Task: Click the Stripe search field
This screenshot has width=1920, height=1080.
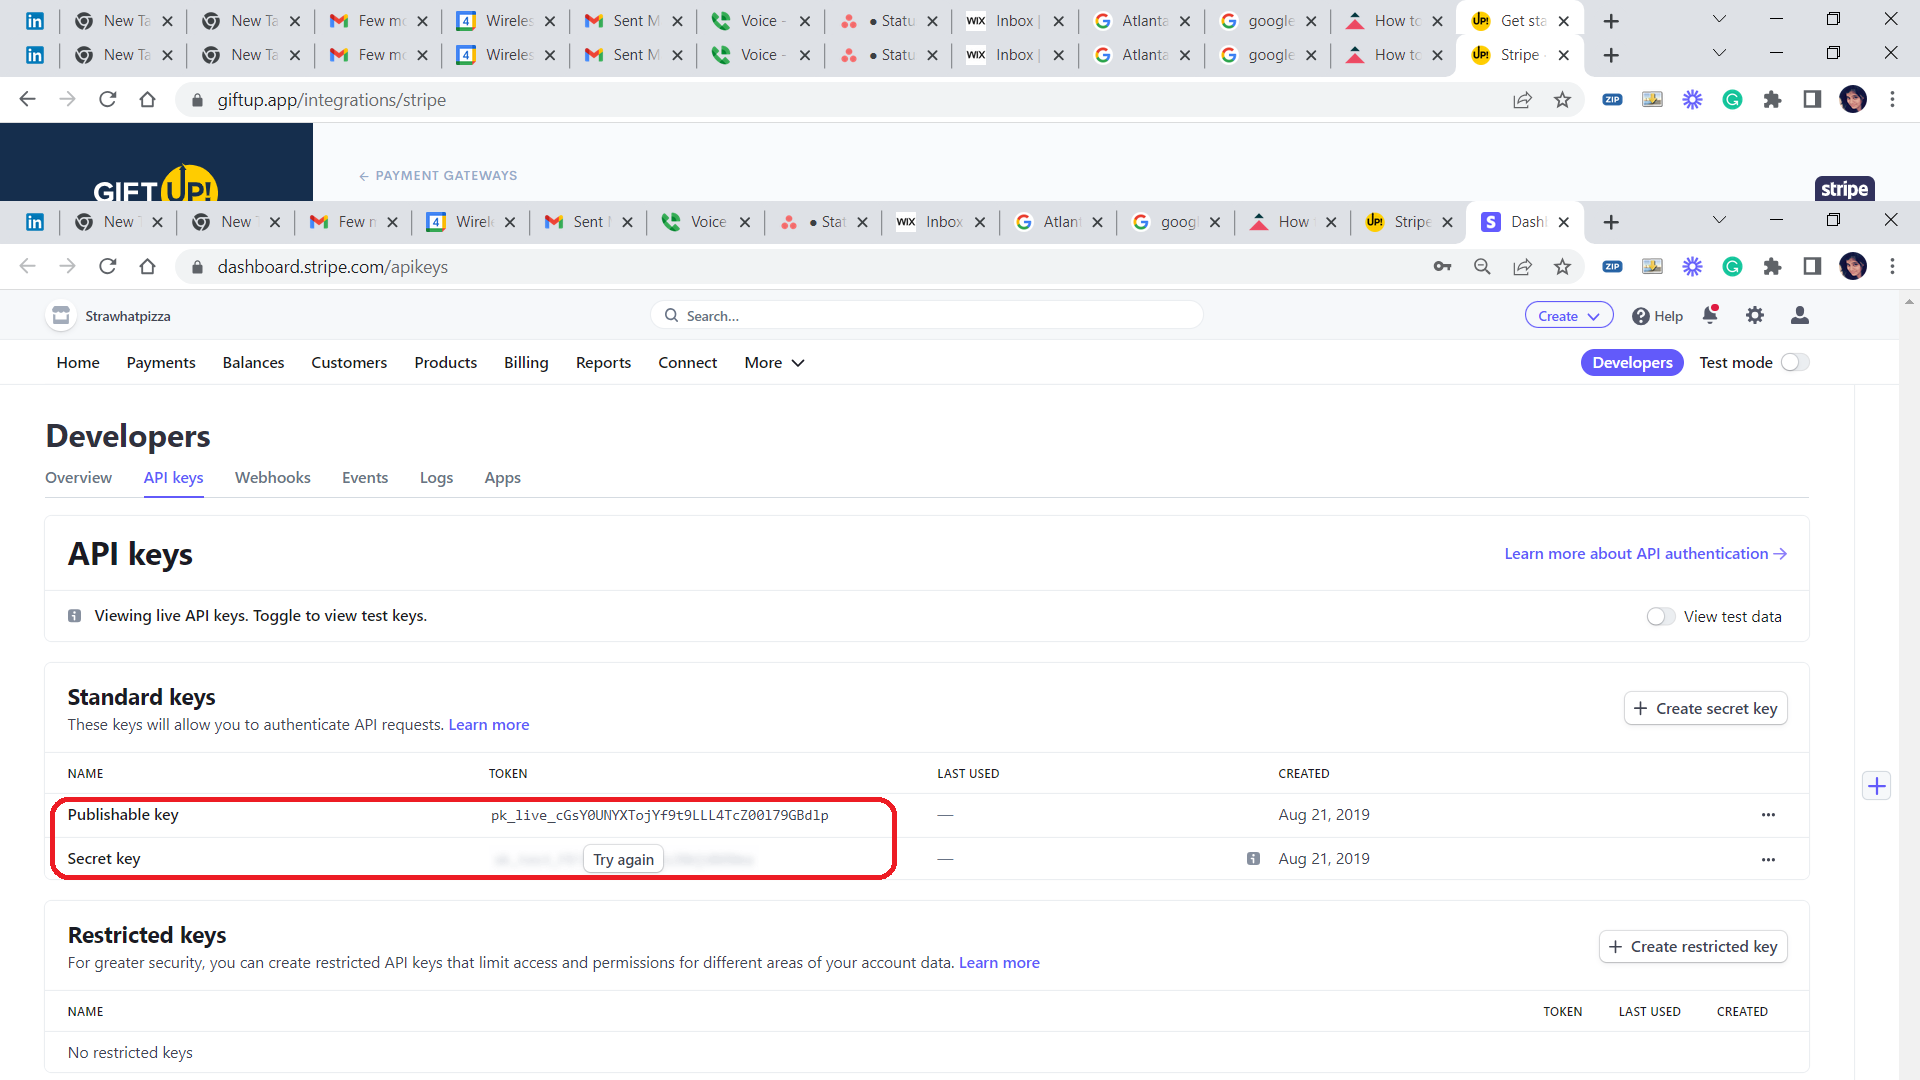Action: [927, 316]
